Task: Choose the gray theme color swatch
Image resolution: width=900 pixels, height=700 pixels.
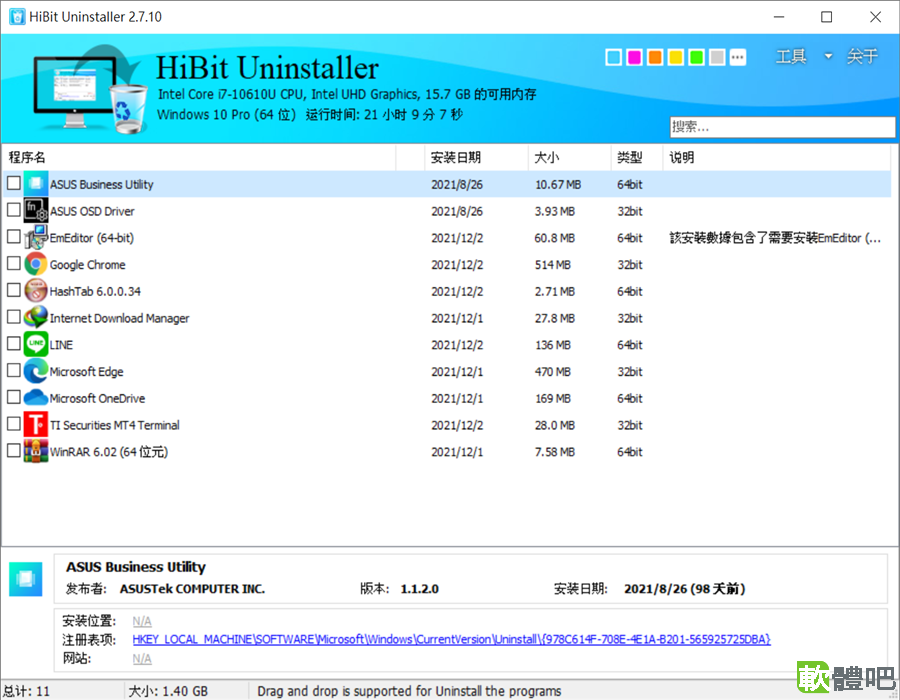Action: (717, 57)
